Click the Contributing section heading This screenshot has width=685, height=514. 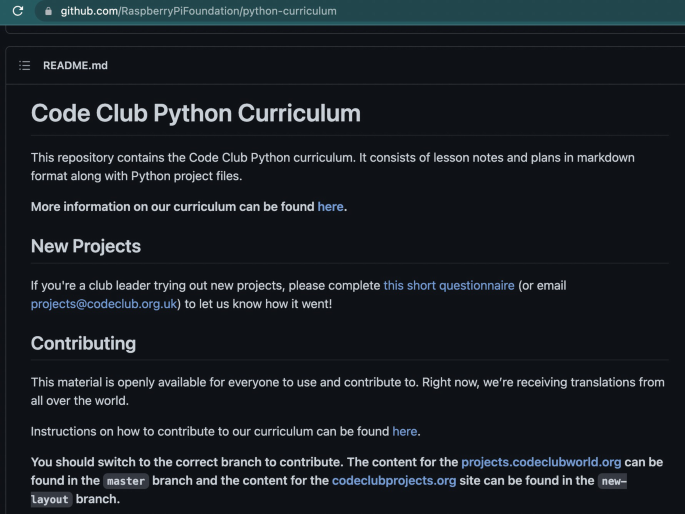(83, 344)
